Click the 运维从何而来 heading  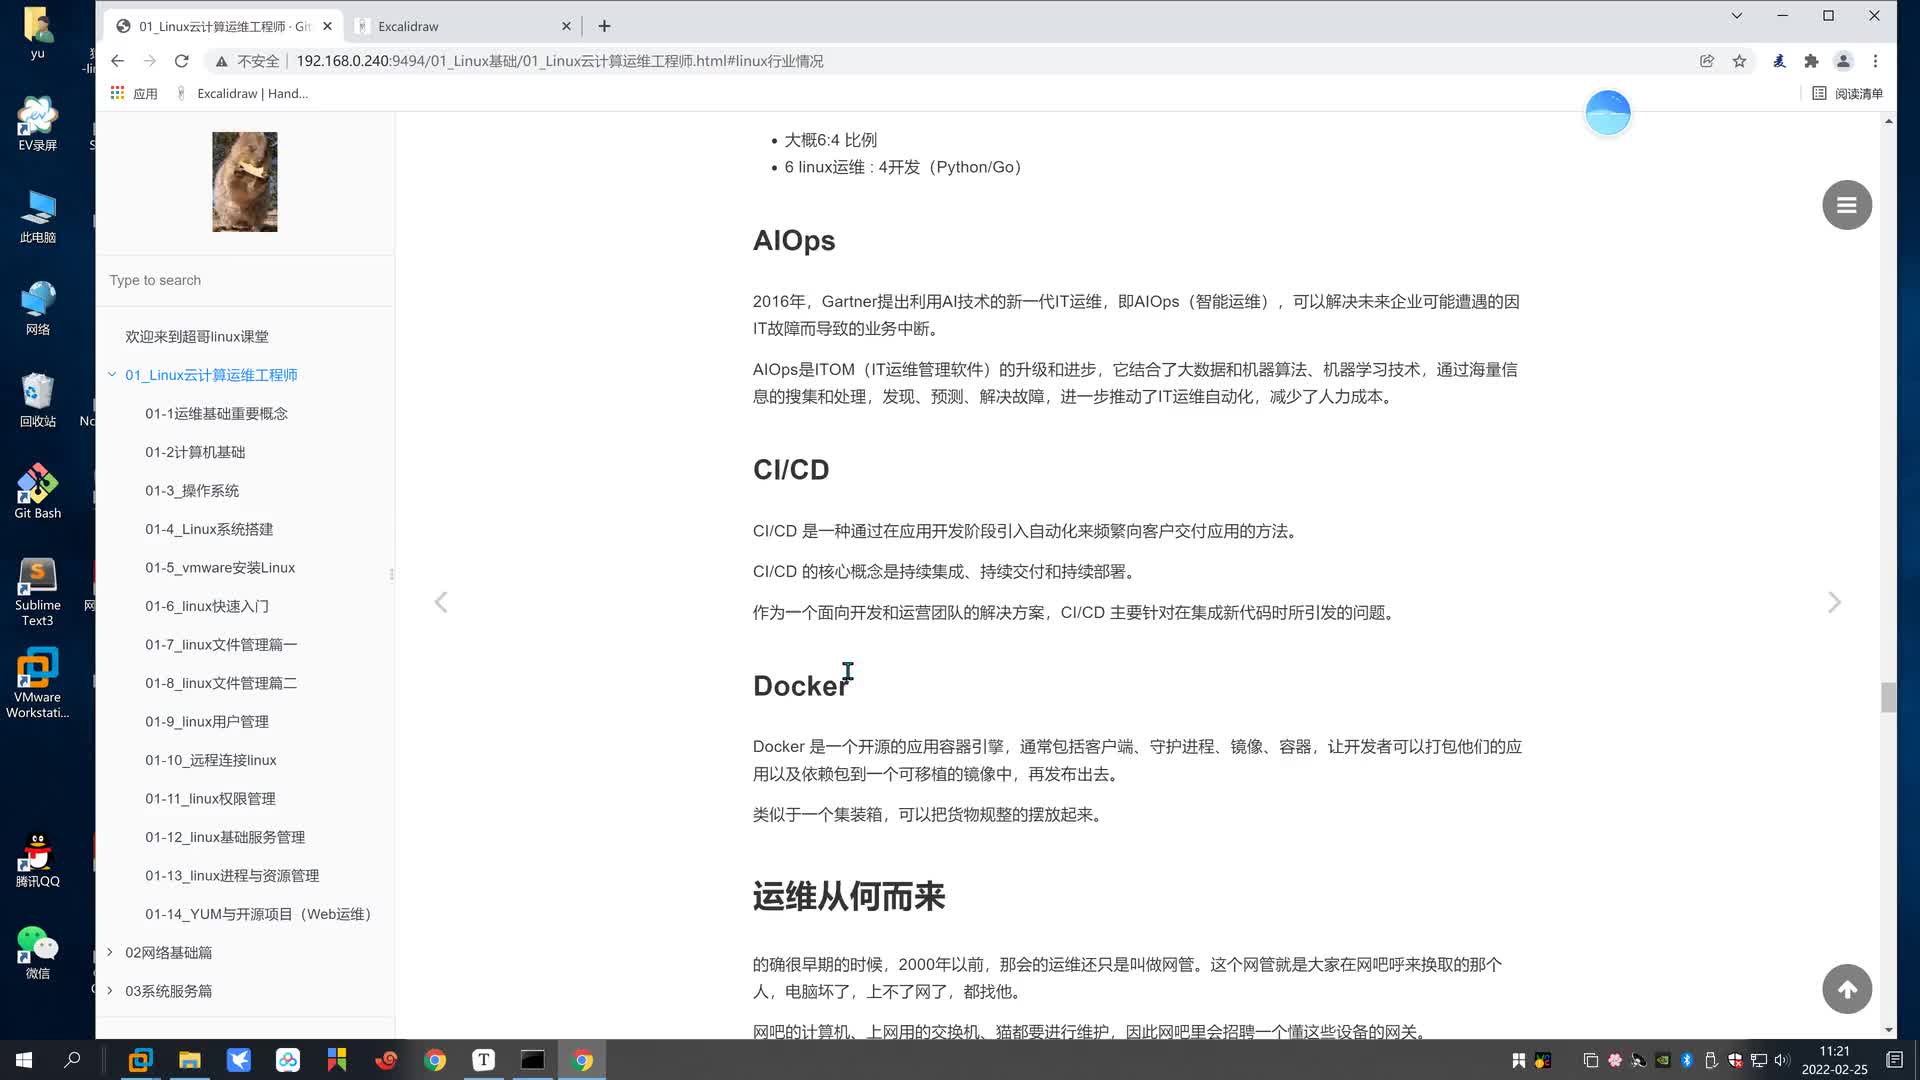tap(849, 897)
